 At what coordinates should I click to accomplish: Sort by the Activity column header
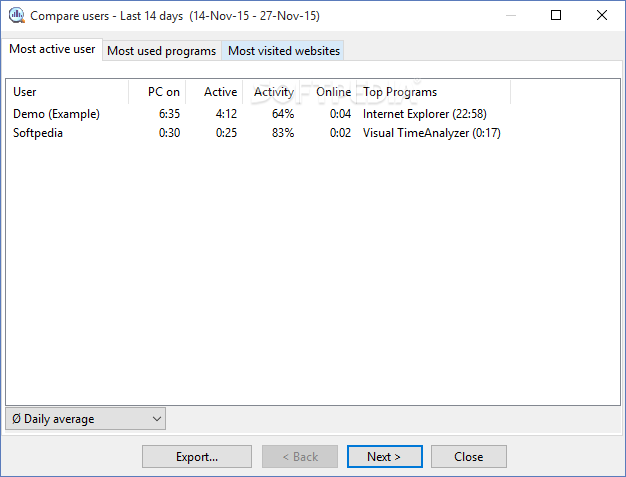[271, 92]
